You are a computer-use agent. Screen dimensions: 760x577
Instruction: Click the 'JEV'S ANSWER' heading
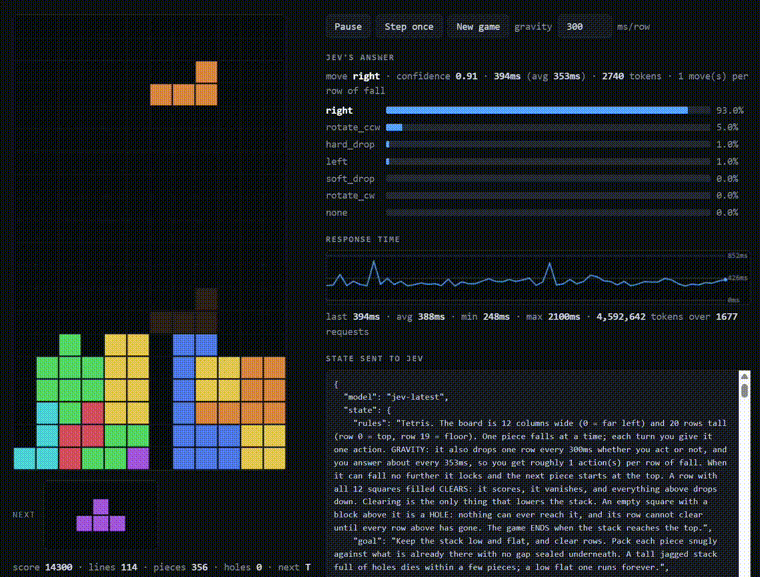click(360, 58)
